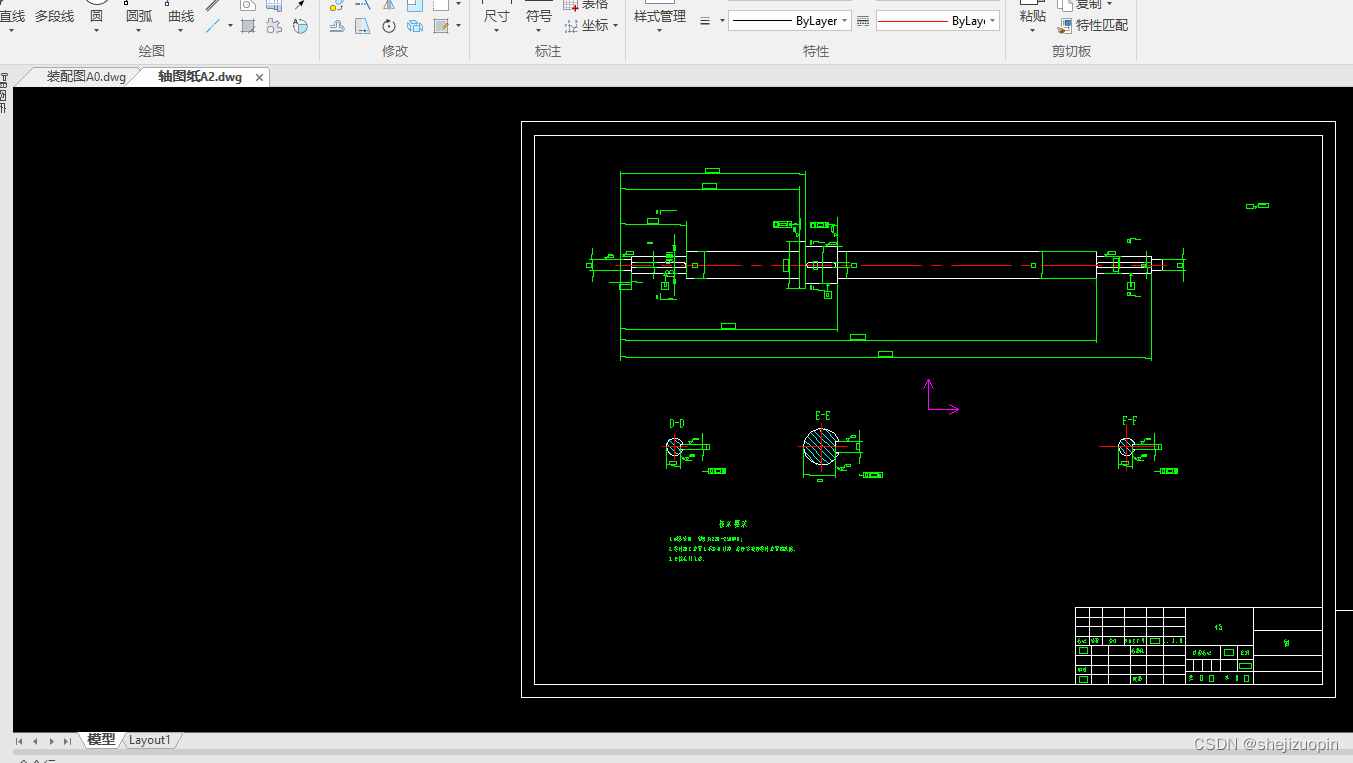Select the 模型 model tab
The height and width of the screenshot is (763, 1353).
point(101,740)
